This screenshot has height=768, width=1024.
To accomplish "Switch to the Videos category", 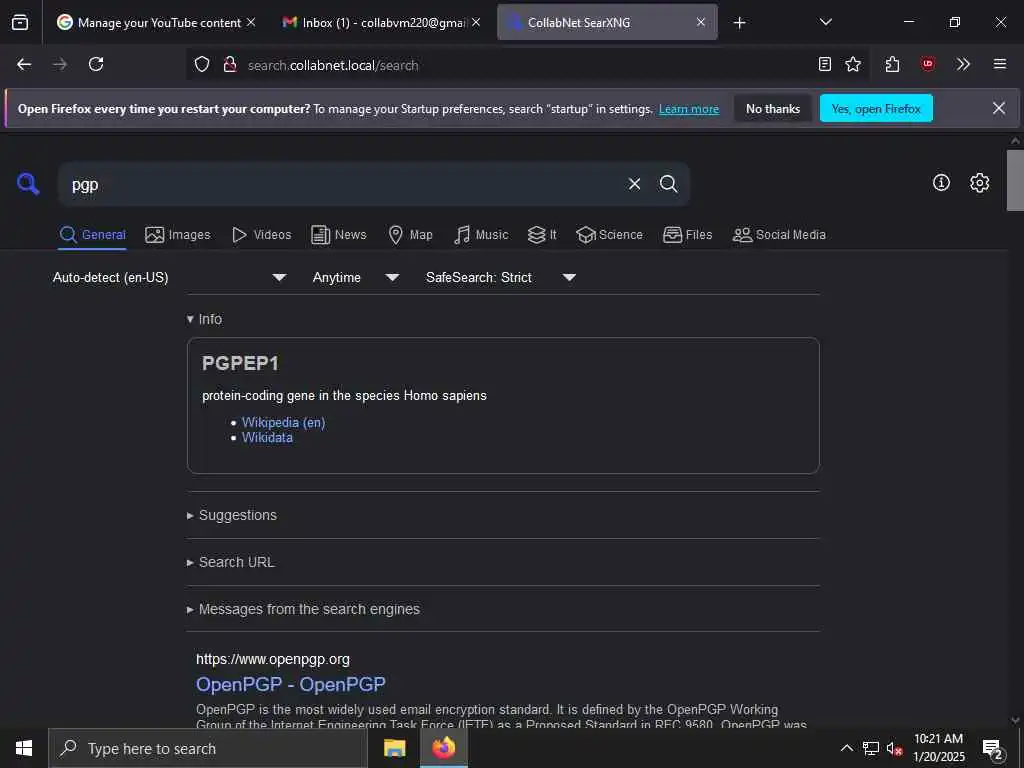I will 261,234.
